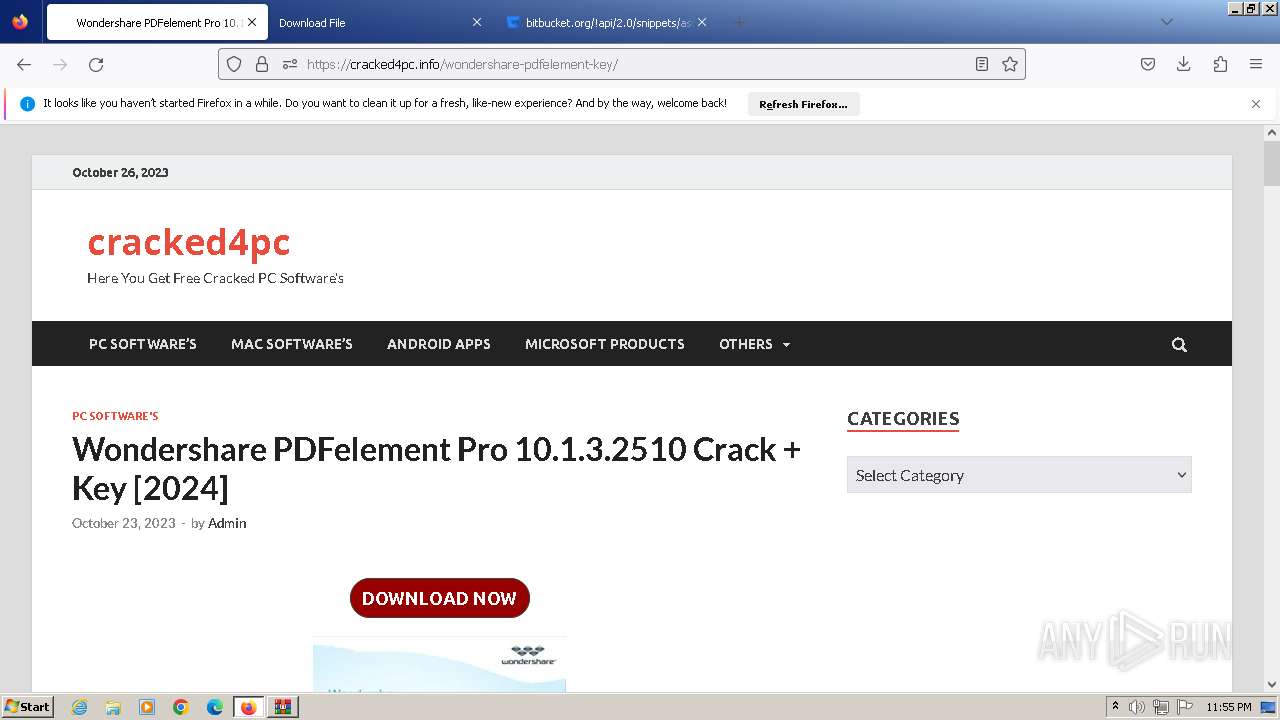Open the File Explorer taskbar icon
This screenshot has width=1280, height=720.
point(113,707)
